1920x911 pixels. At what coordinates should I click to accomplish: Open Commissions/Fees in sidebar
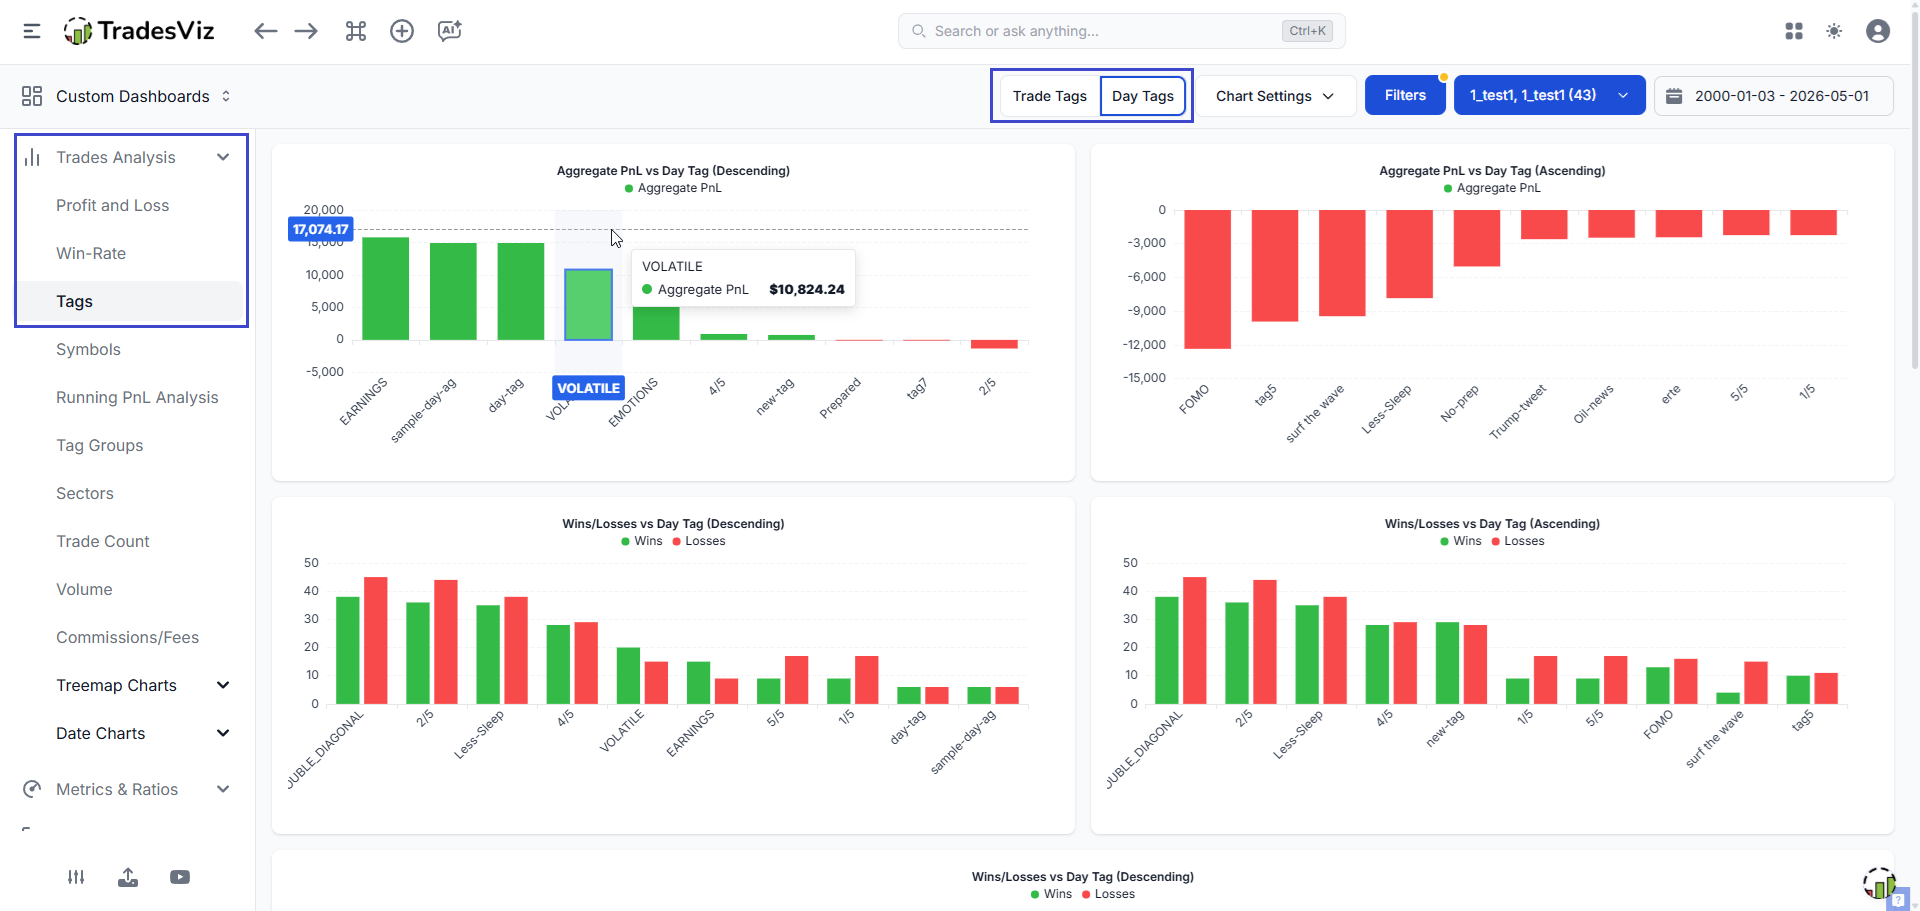tap(127, 637)
